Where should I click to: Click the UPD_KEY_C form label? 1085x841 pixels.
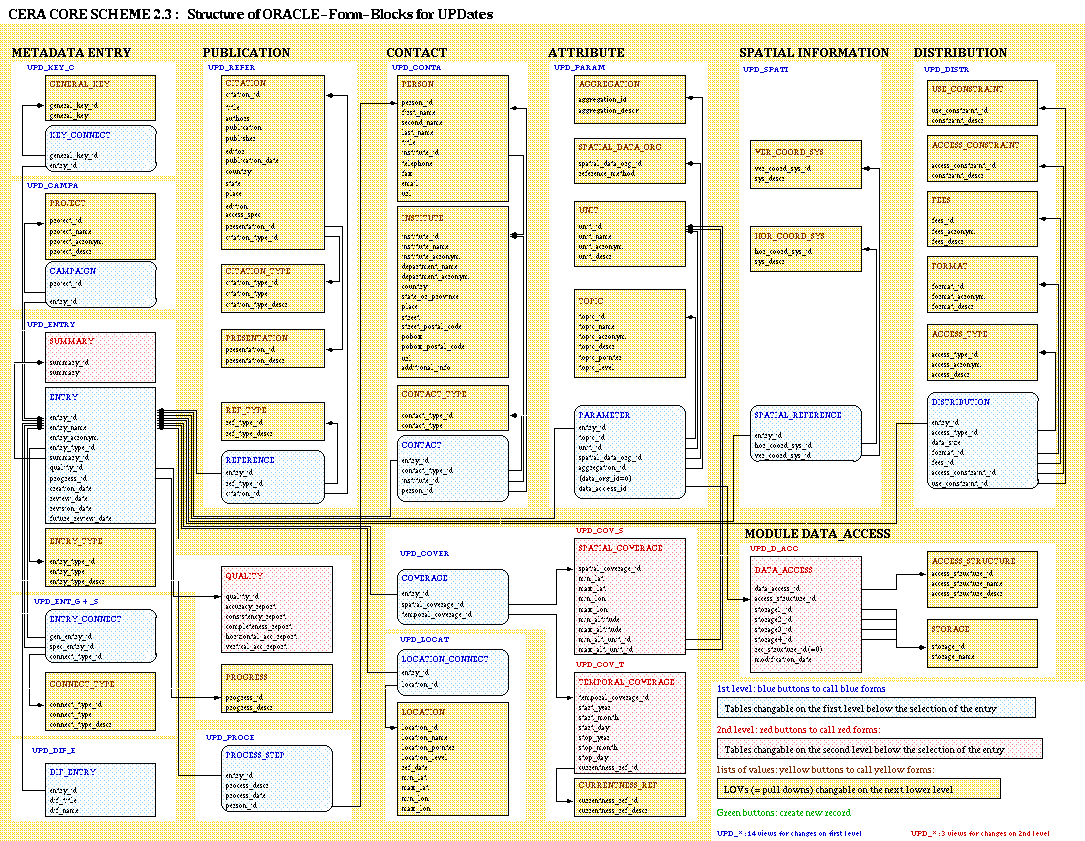[51, 67]
